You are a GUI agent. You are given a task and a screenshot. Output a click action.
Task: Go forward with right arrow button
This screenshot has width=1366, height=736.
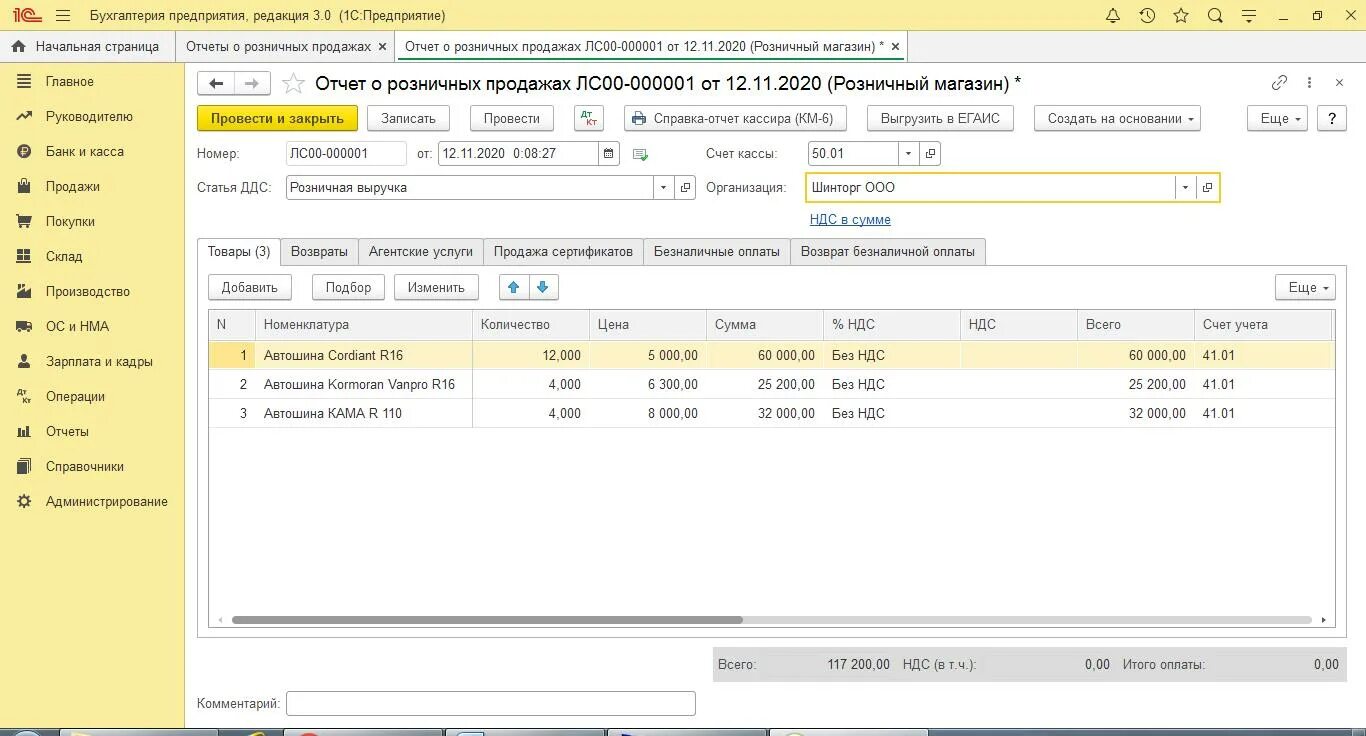coord(251,84)
